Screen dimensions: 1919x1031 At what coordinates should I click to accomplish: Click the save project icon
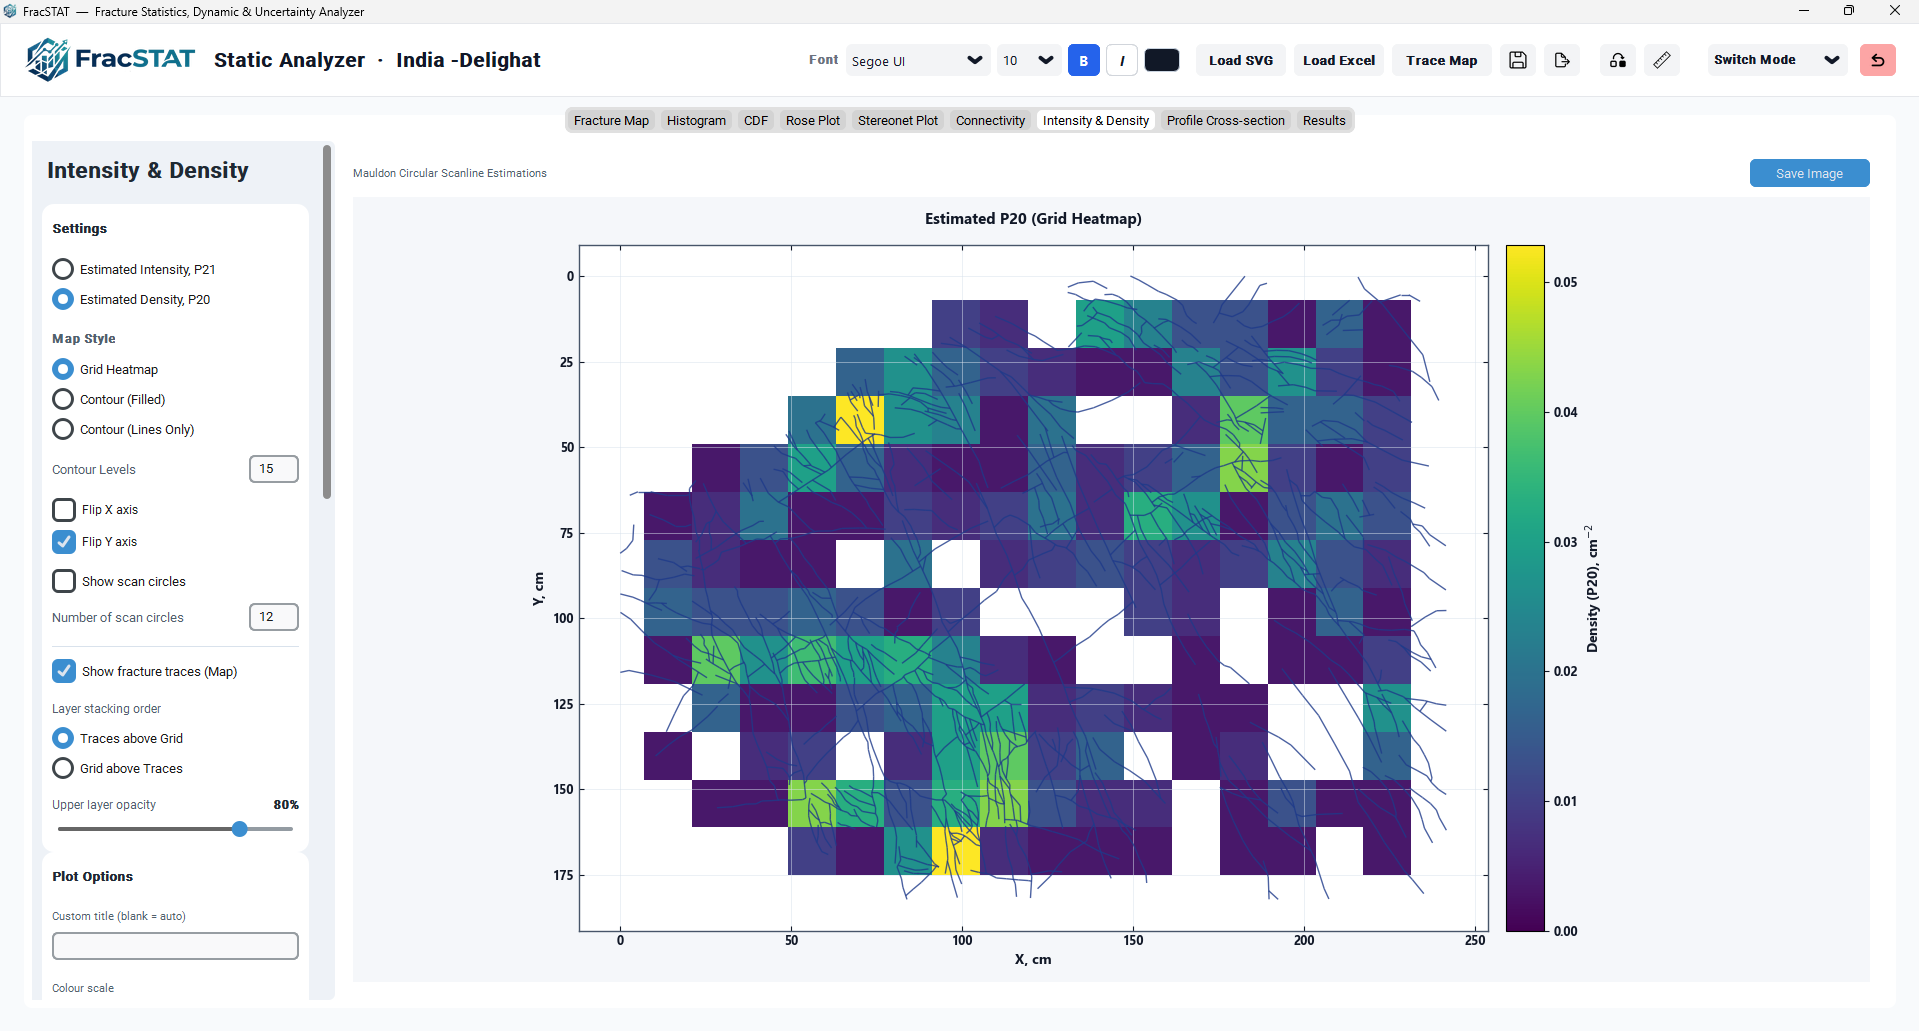pyautogui.click(x=1518, y=60)
